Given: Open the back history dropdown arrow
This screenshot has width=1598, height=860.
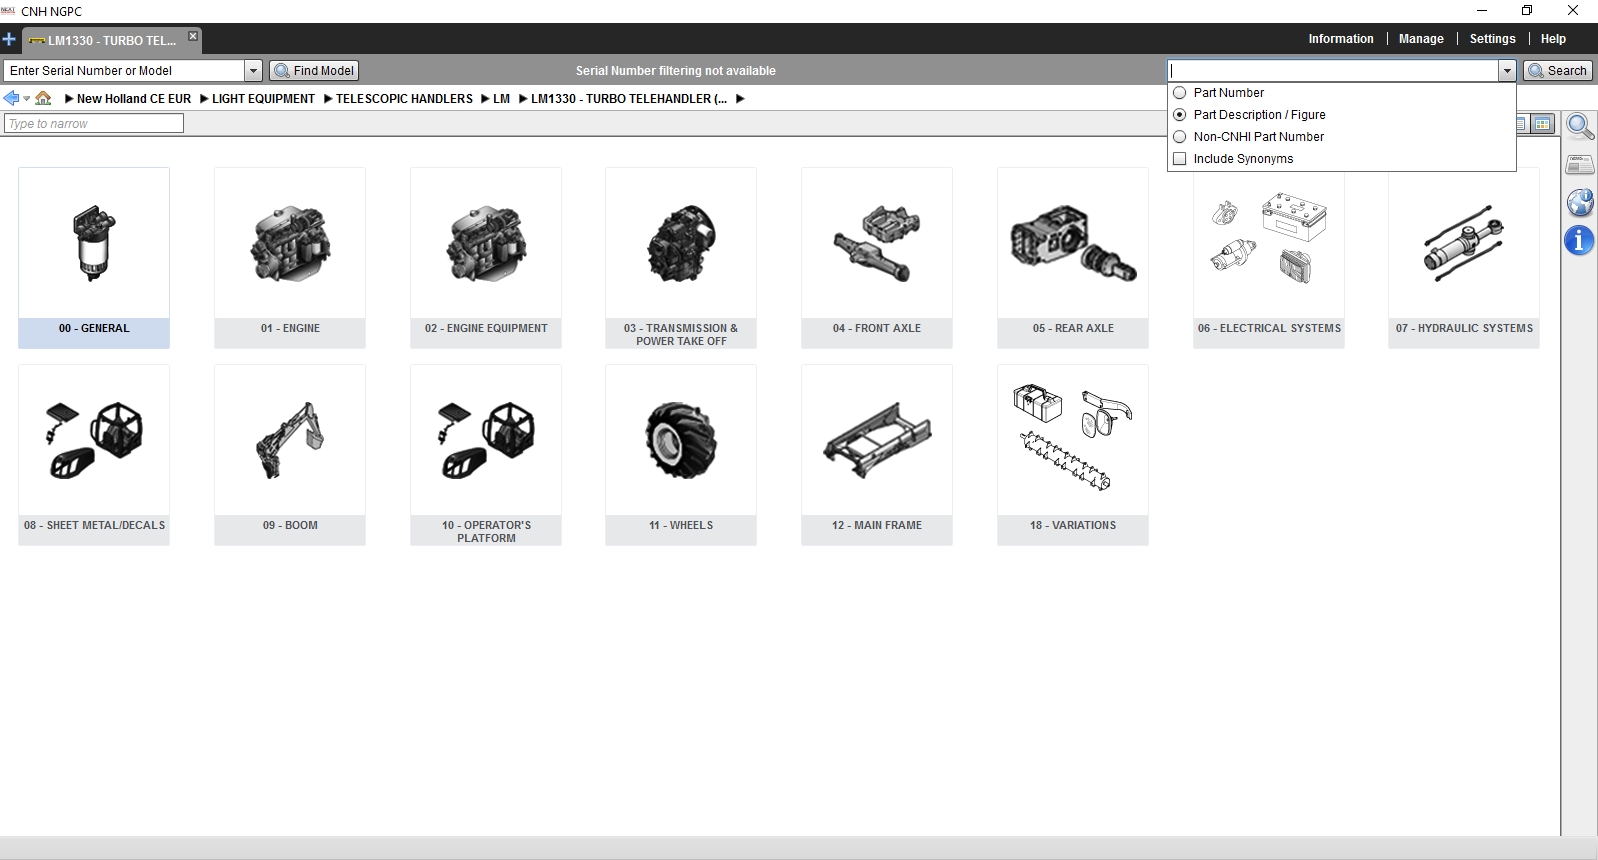Looking at the screenshot, I should 27,99.
